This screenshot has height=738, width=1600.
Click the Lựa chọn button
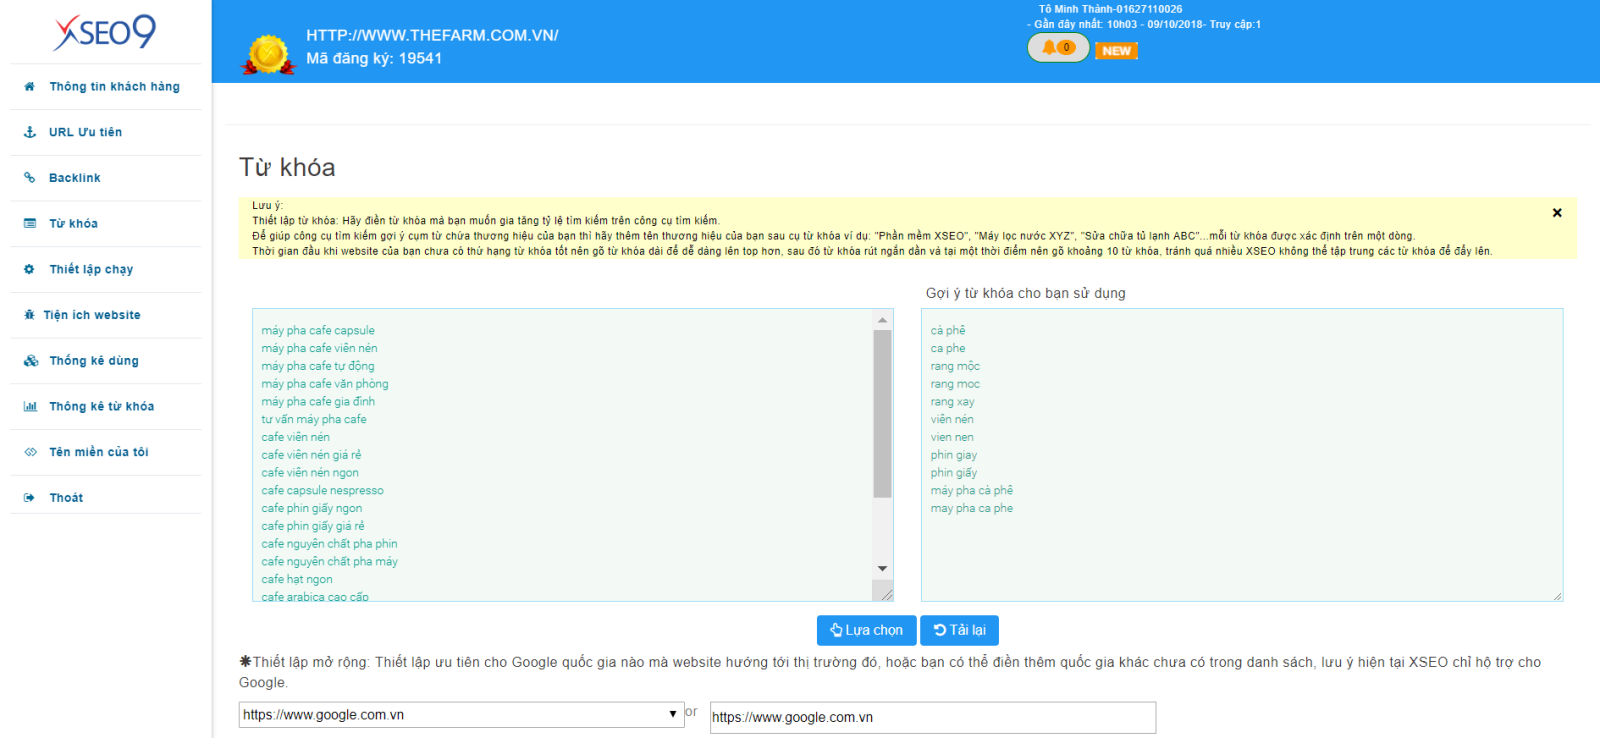[866, 630]
